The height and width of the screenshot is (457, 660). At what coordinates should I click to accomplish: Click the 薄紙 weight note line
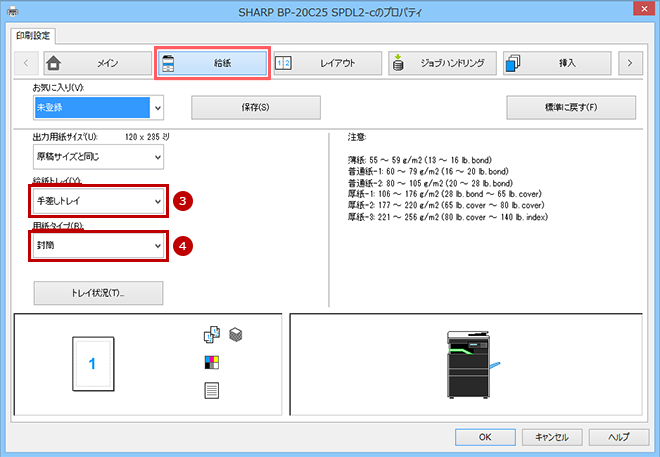coord(420,160)
